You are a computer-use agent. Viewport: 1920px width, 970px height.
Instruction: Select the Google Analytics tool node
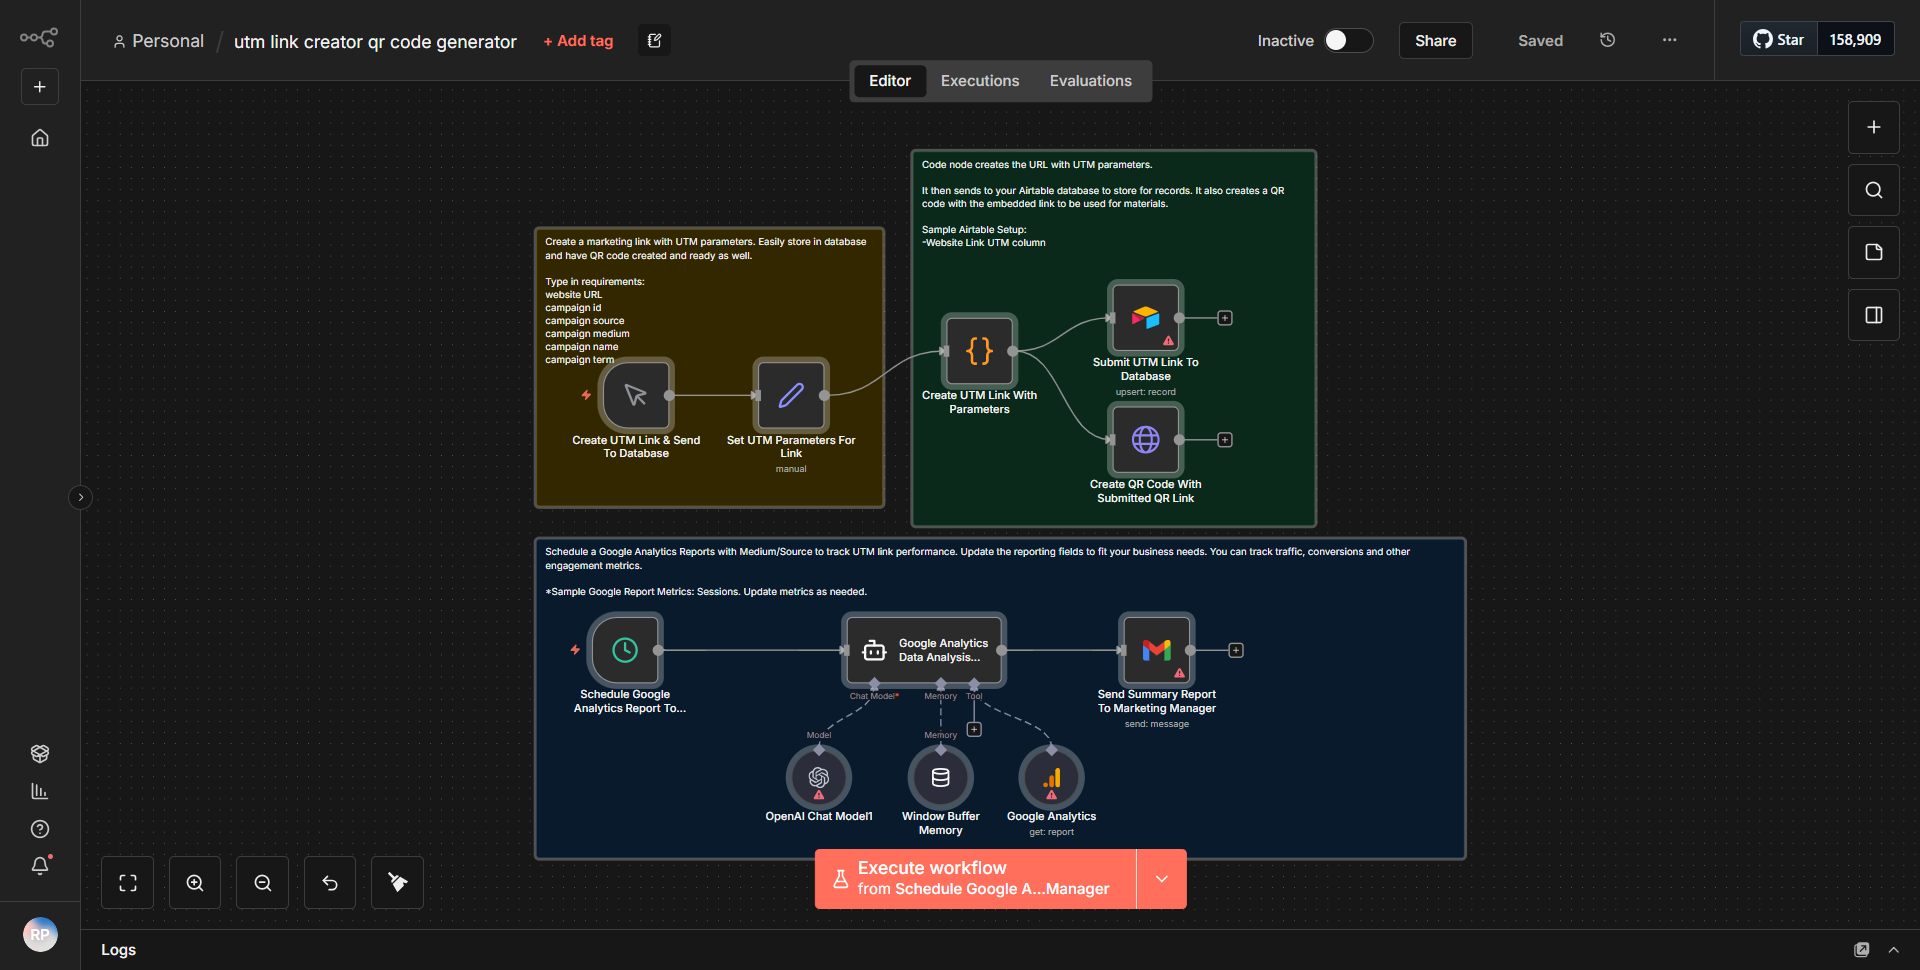[1052, 778]
